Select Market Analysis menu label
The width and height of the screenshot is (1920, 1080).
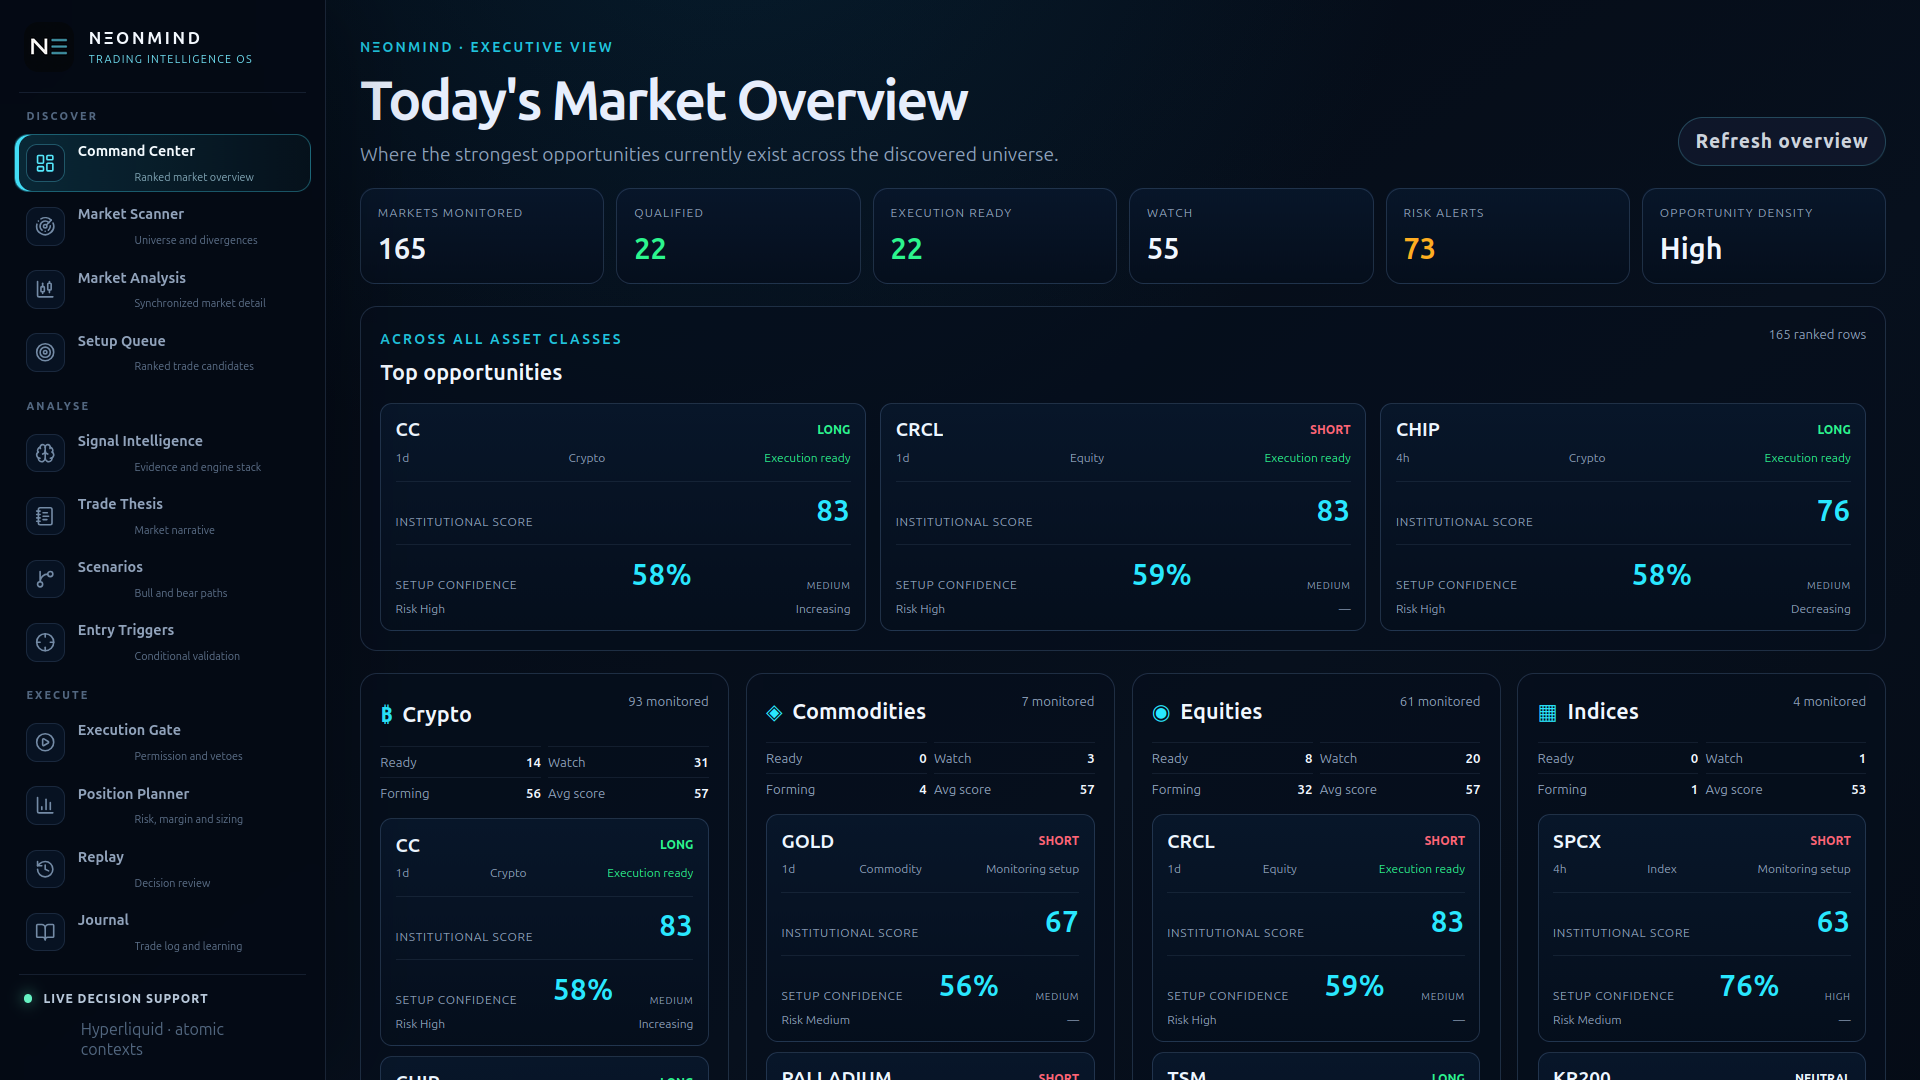click(132, 278)
